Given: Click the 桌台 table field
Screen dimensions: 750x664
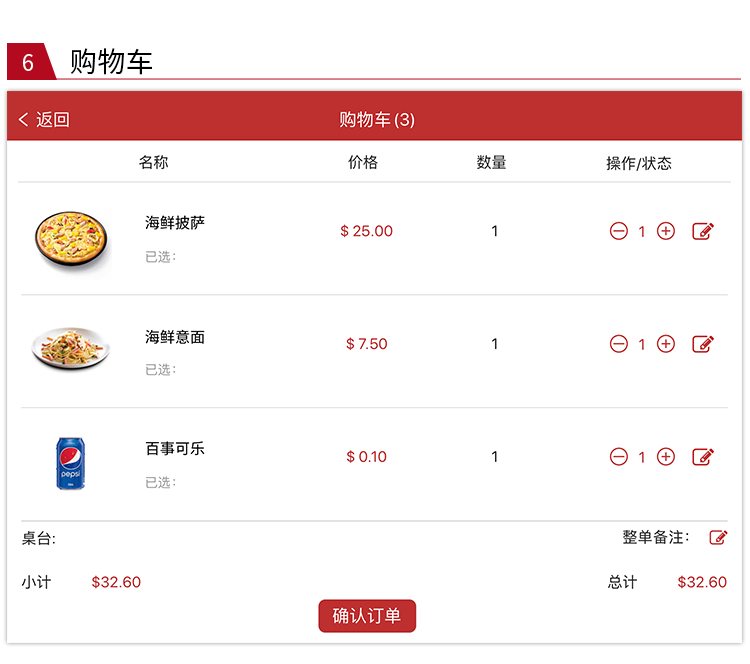Looking at the screenshot, I should pyautogui.click(x=39, y=538).
